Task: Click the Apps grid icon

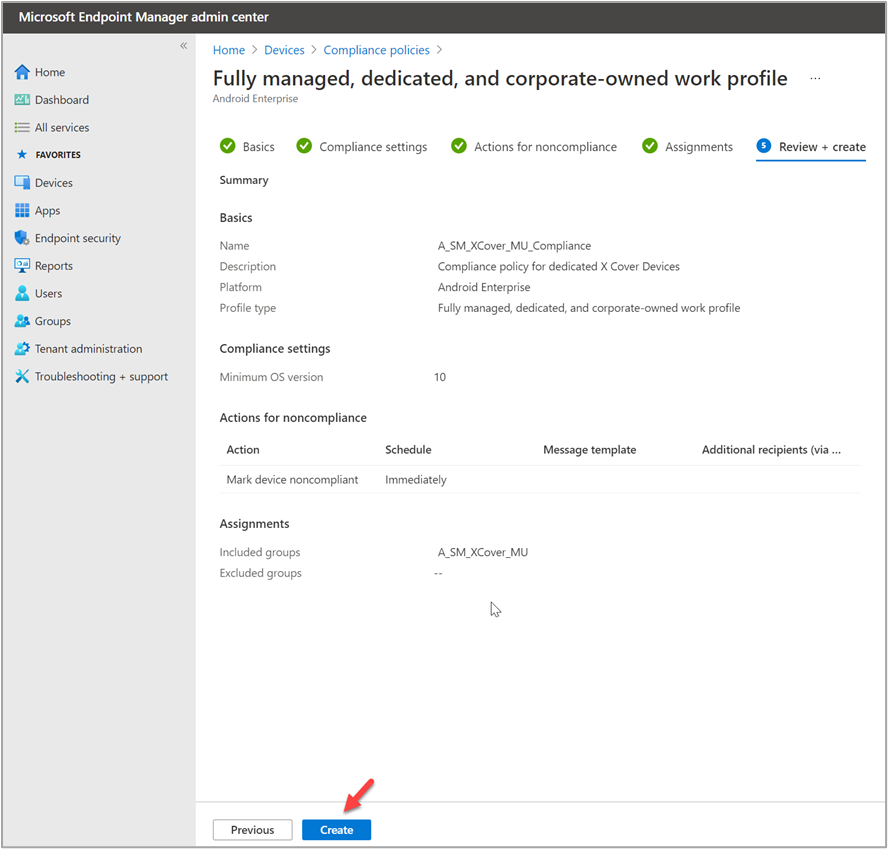Action: (x=22, y=210)
